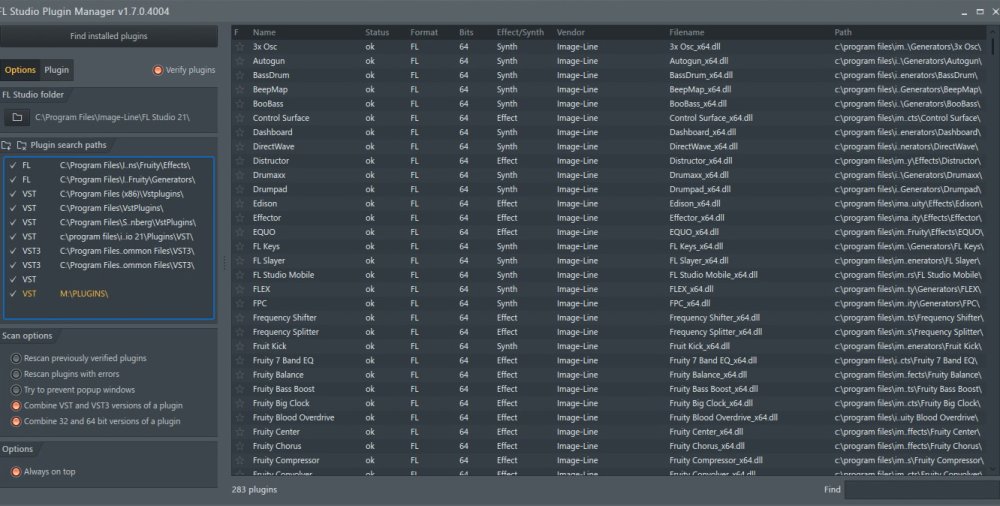The width and height of the screenshot is (1000, 506).
Task: Favorite the Control Surface plugin
Action: (240, 118)
